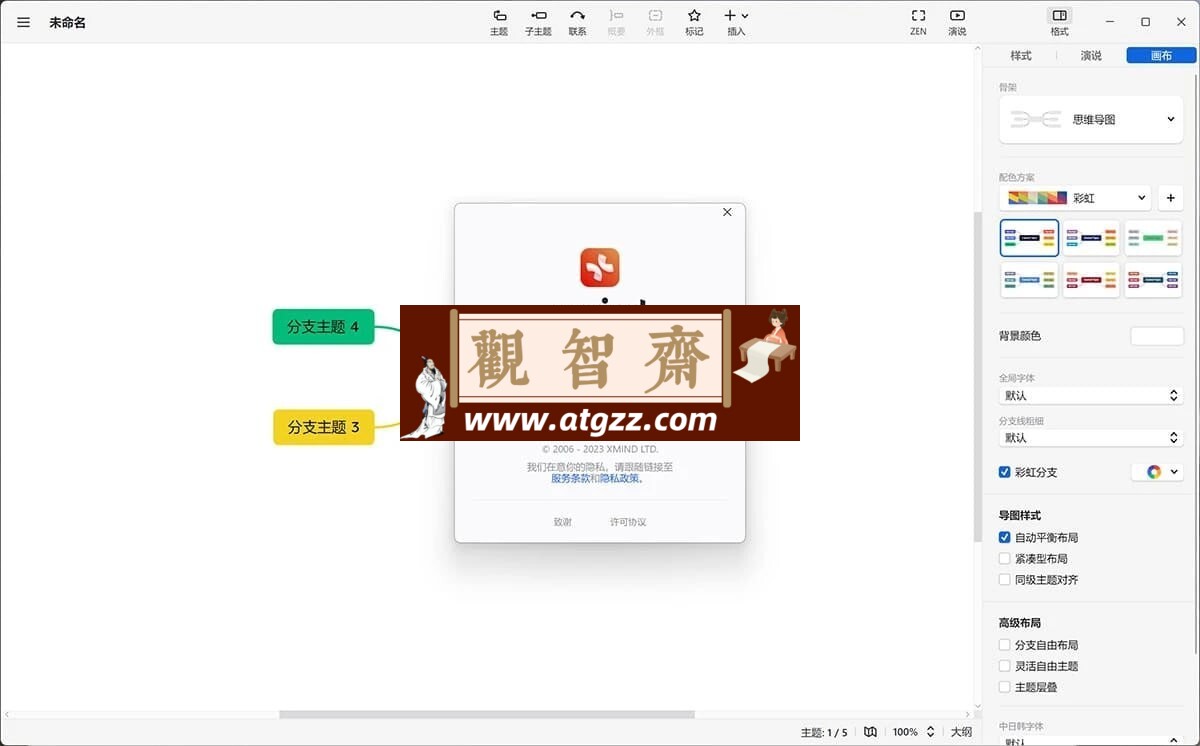Image resolution: width=1200 pixels, height=746 pixels.
Task: Open the rainbow branch color dropdown
Action: coord(1158,472)
